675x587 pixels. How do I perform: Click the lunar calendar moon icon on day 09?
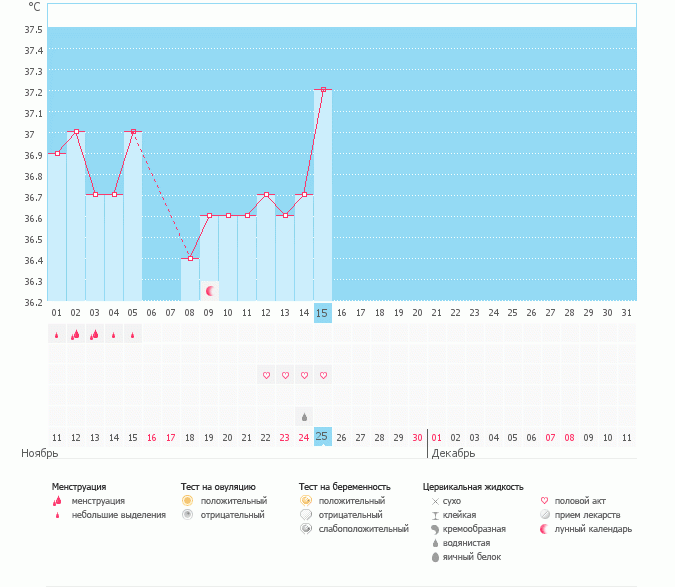(x=210, y=291)
